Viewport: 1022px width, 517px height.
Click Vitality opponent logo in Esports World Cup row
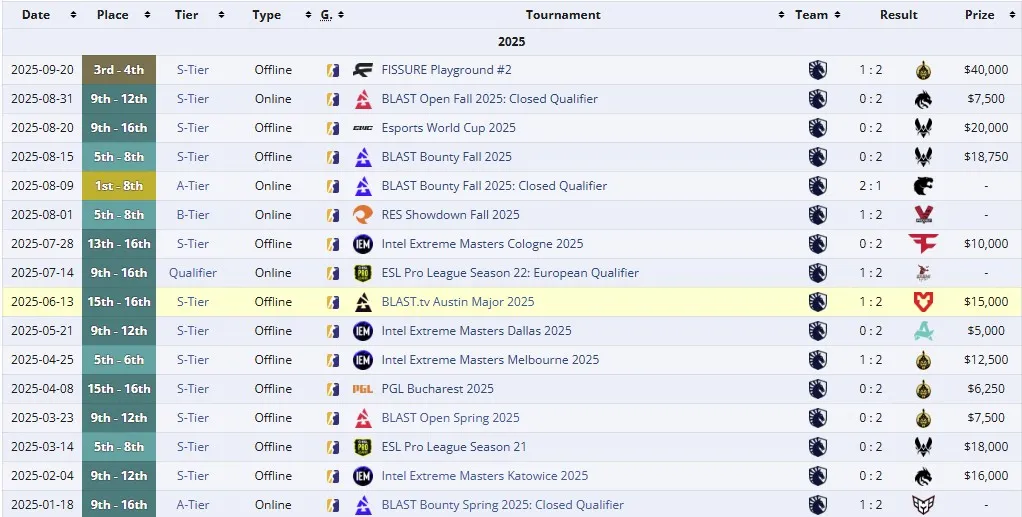923,128
